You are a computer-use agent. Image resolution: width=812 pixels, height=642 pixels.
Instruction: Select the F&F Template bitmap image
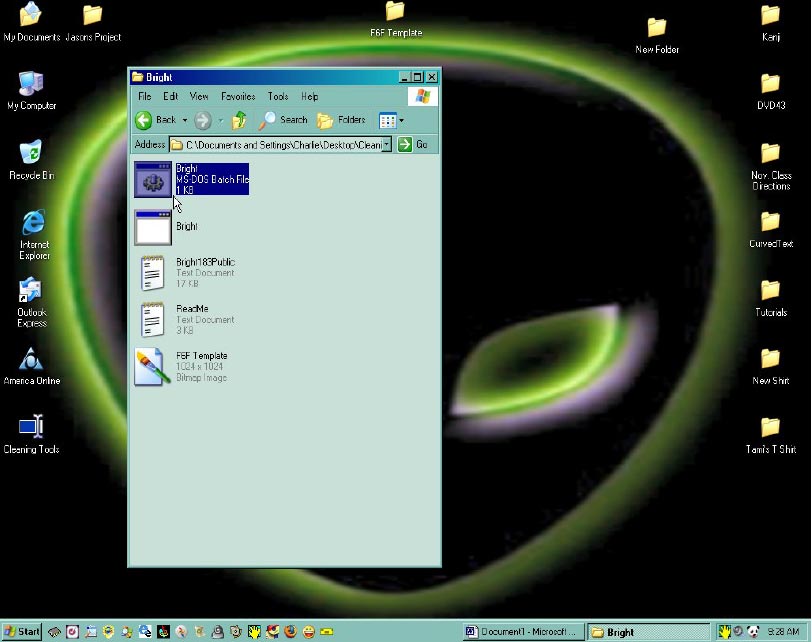point(153,367)
